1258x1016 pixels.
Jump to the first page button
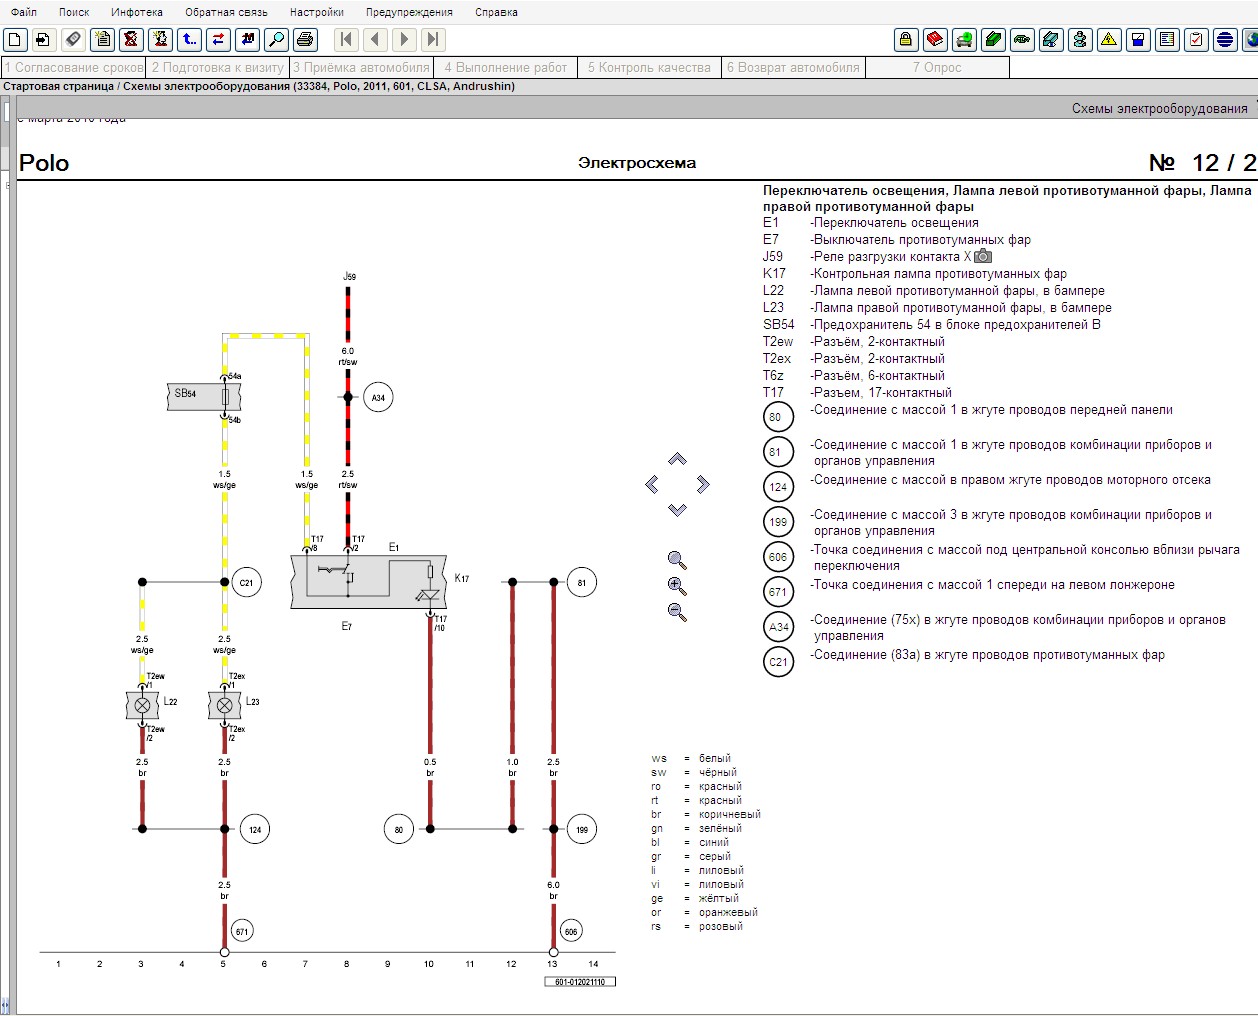tap(346, 40)
